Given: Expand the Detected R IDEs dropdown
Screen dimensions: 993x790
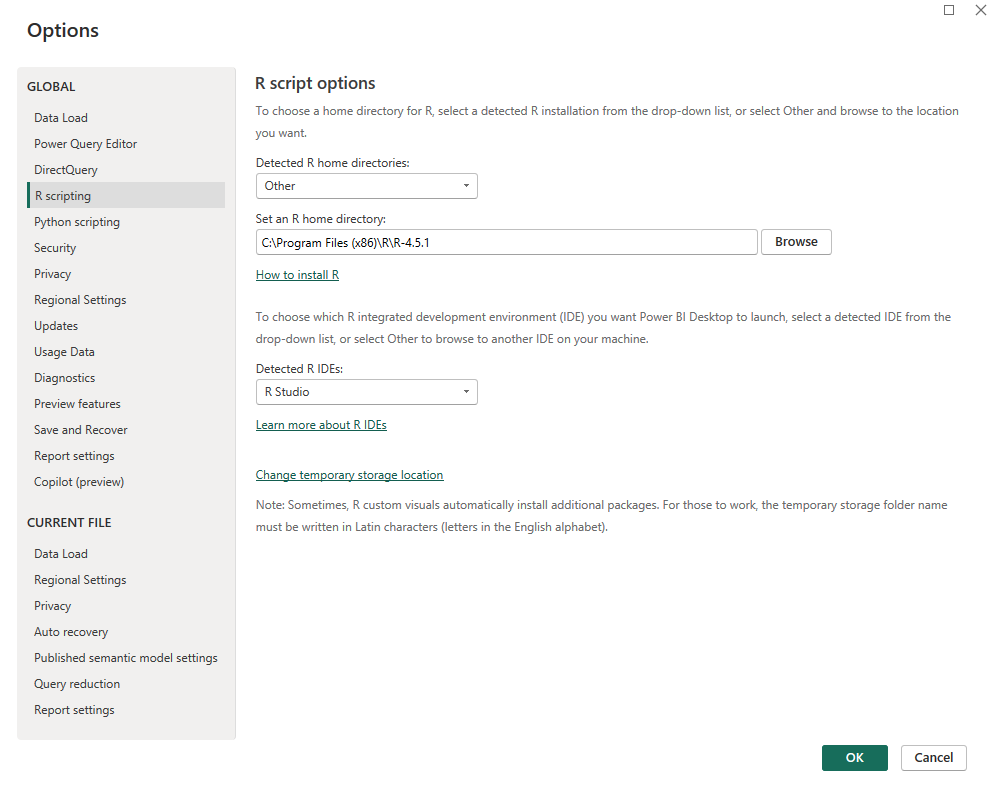Looking at the screenshot, I should click(x=366, y=392).
